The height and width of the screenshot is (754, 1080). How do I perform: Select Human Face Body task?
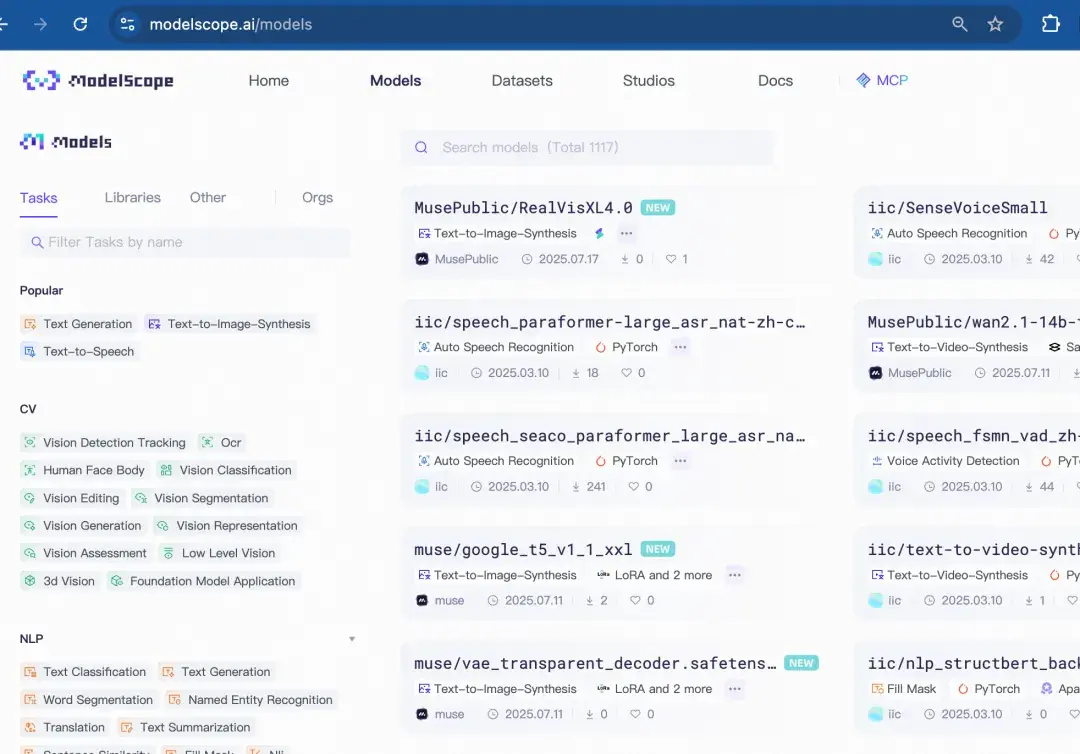pos(84,470)
